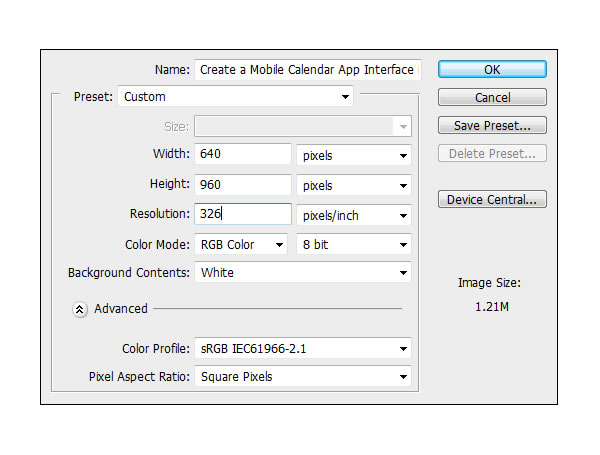Screen dimensions: 600x455
Task: Click the Height input field
Action: (x=243, y=184)
